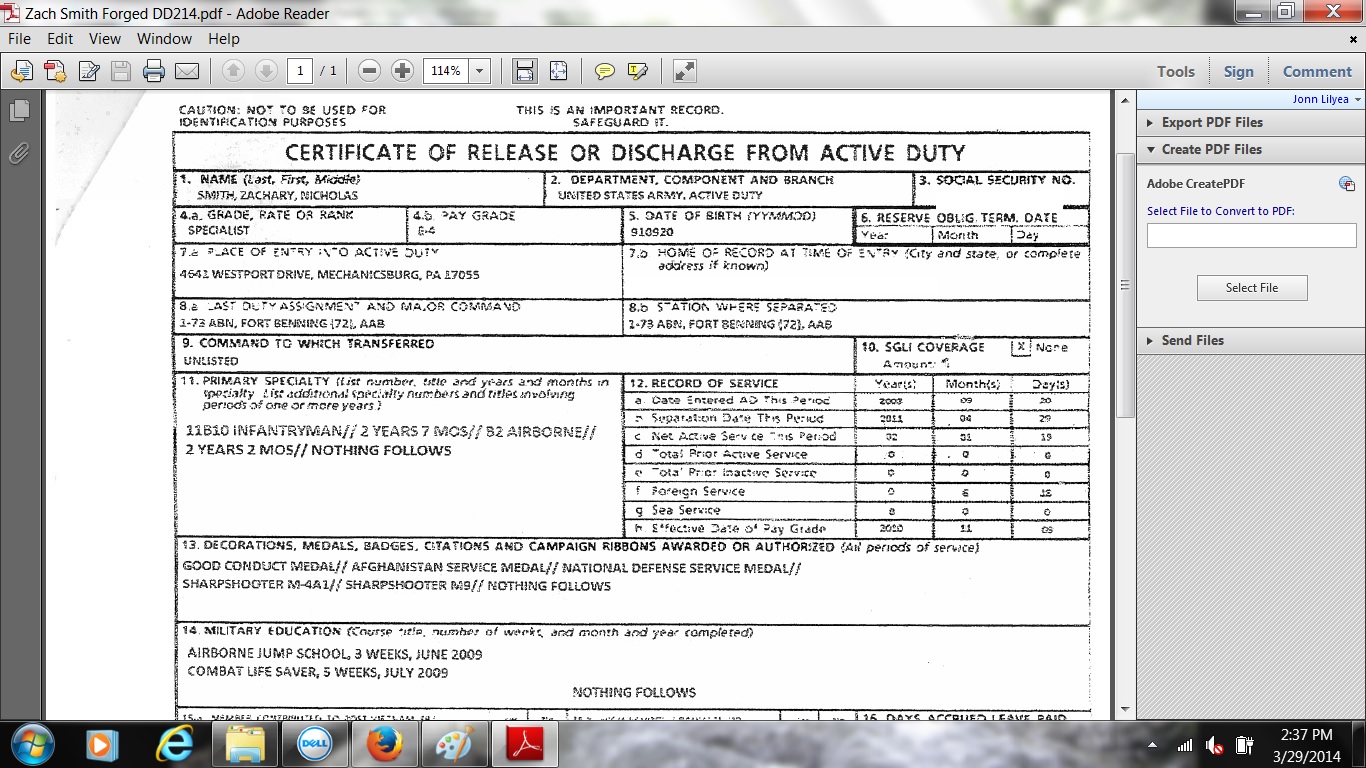Screen dimensions: 1366x768
Task: Open the Comment pane tab
Action: [1316, 71]
